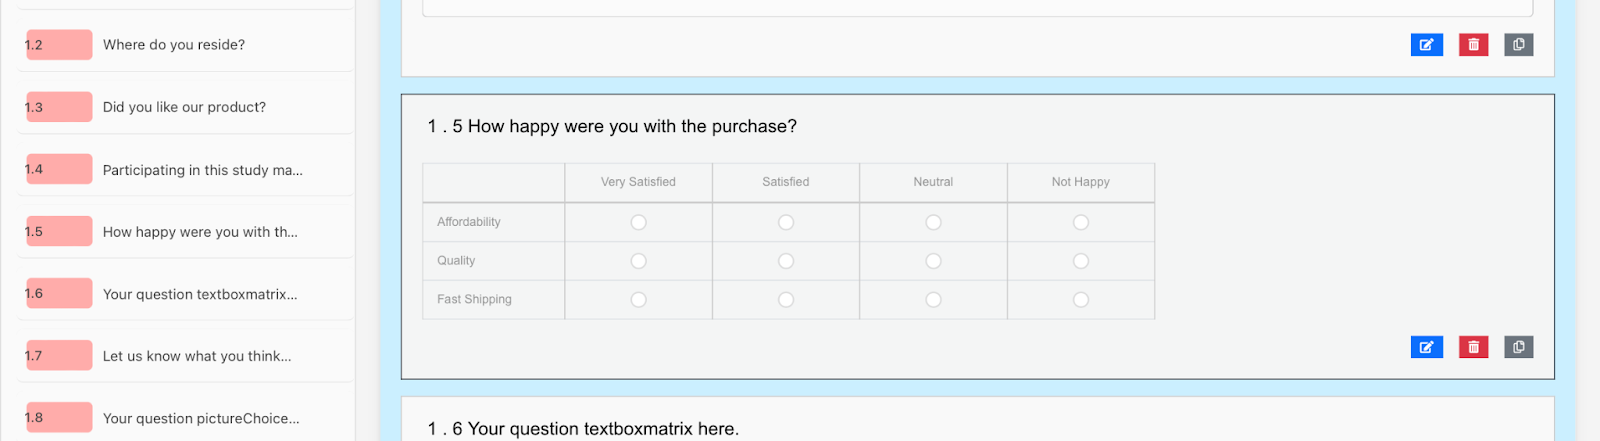
Task: Choose Very Satisfied for Fast Shipping
Action: (638, 300)
